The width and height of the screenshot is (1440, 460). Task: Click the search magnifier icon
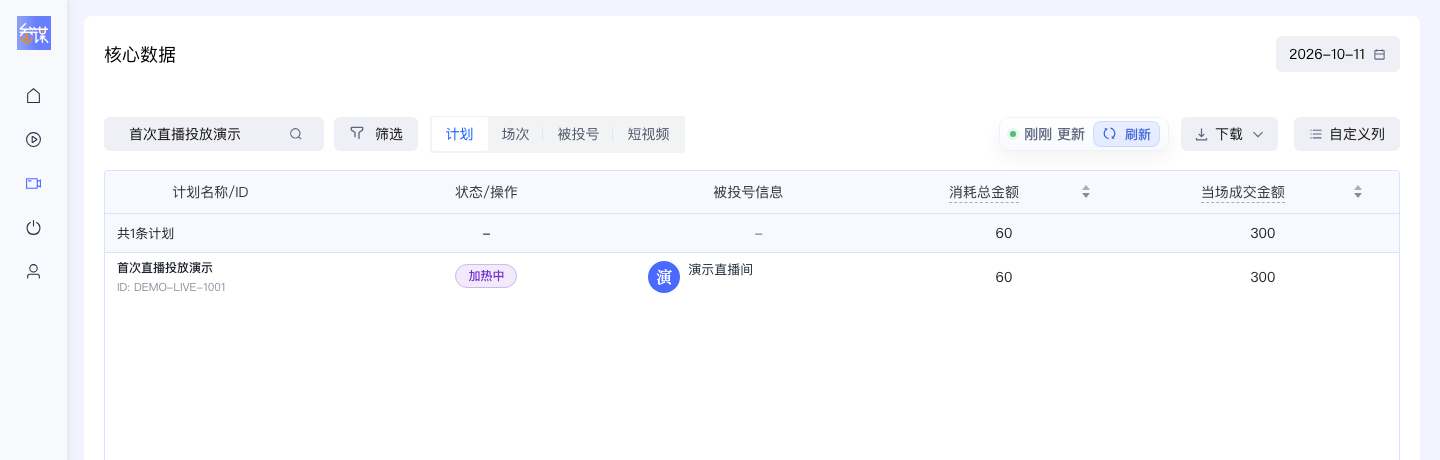tap(296, 134)
